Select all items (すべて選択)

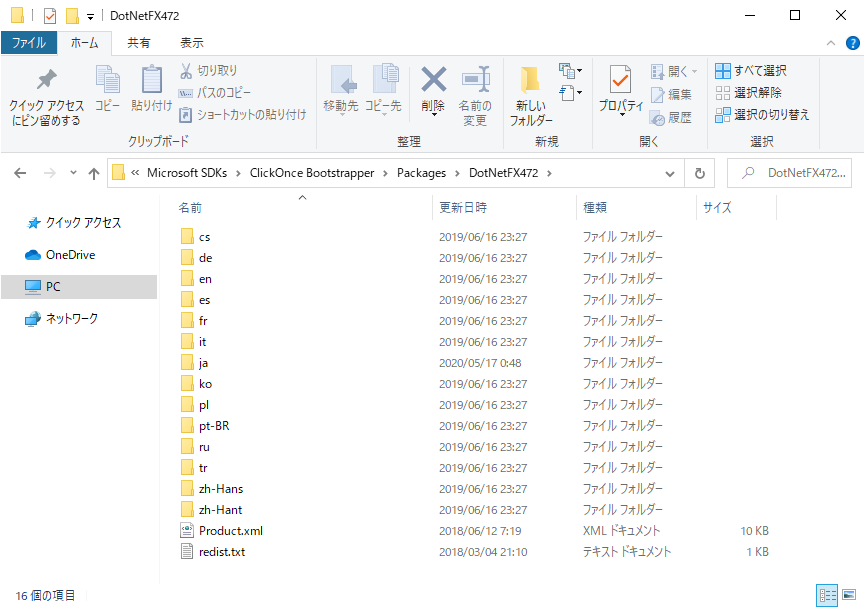pyautogui.click(x=751, y=71)
